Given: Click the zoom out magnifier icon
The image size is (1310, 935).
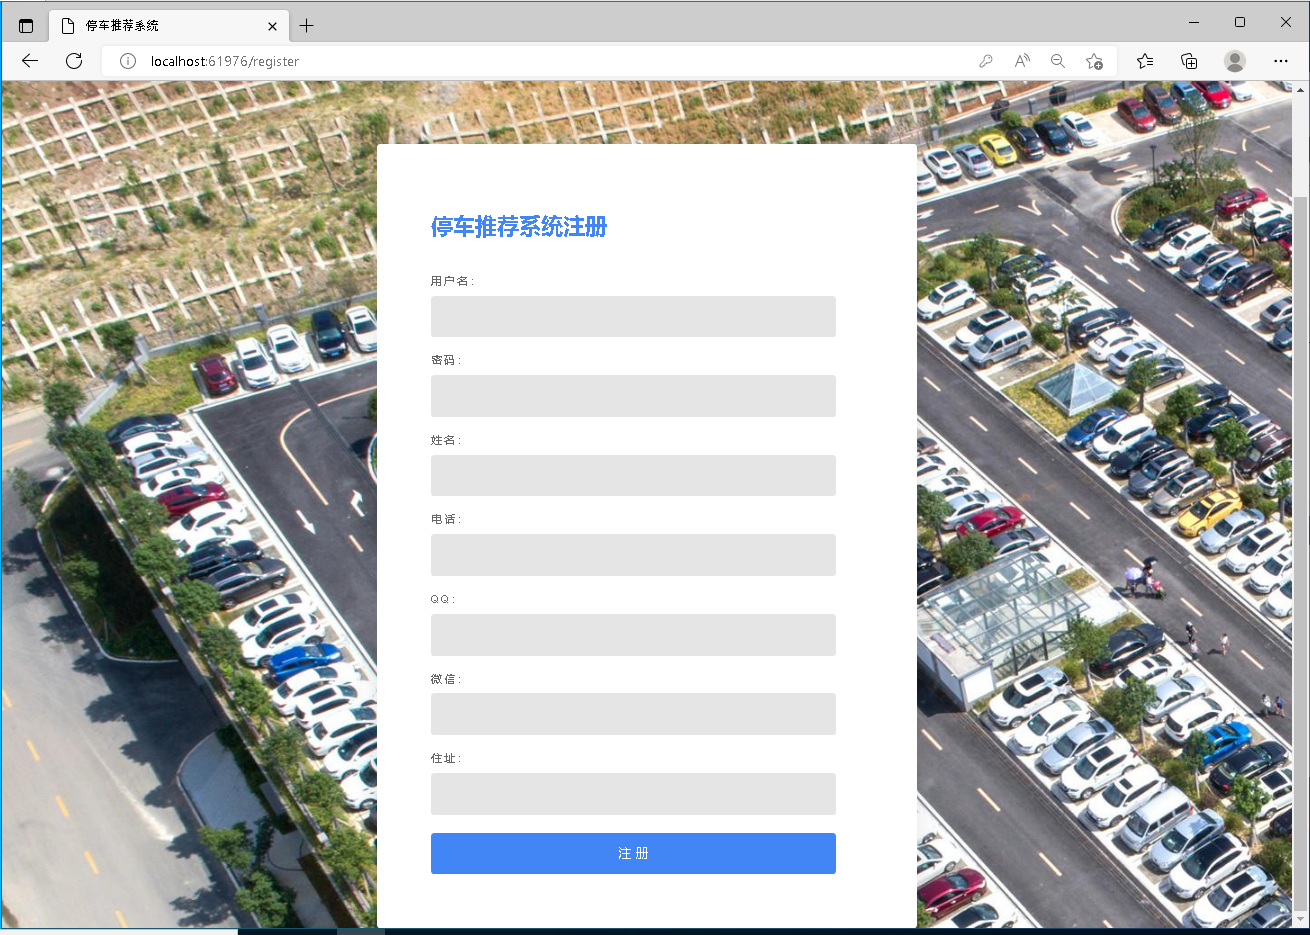Looking at the screenshot, I should [1058, 61].
